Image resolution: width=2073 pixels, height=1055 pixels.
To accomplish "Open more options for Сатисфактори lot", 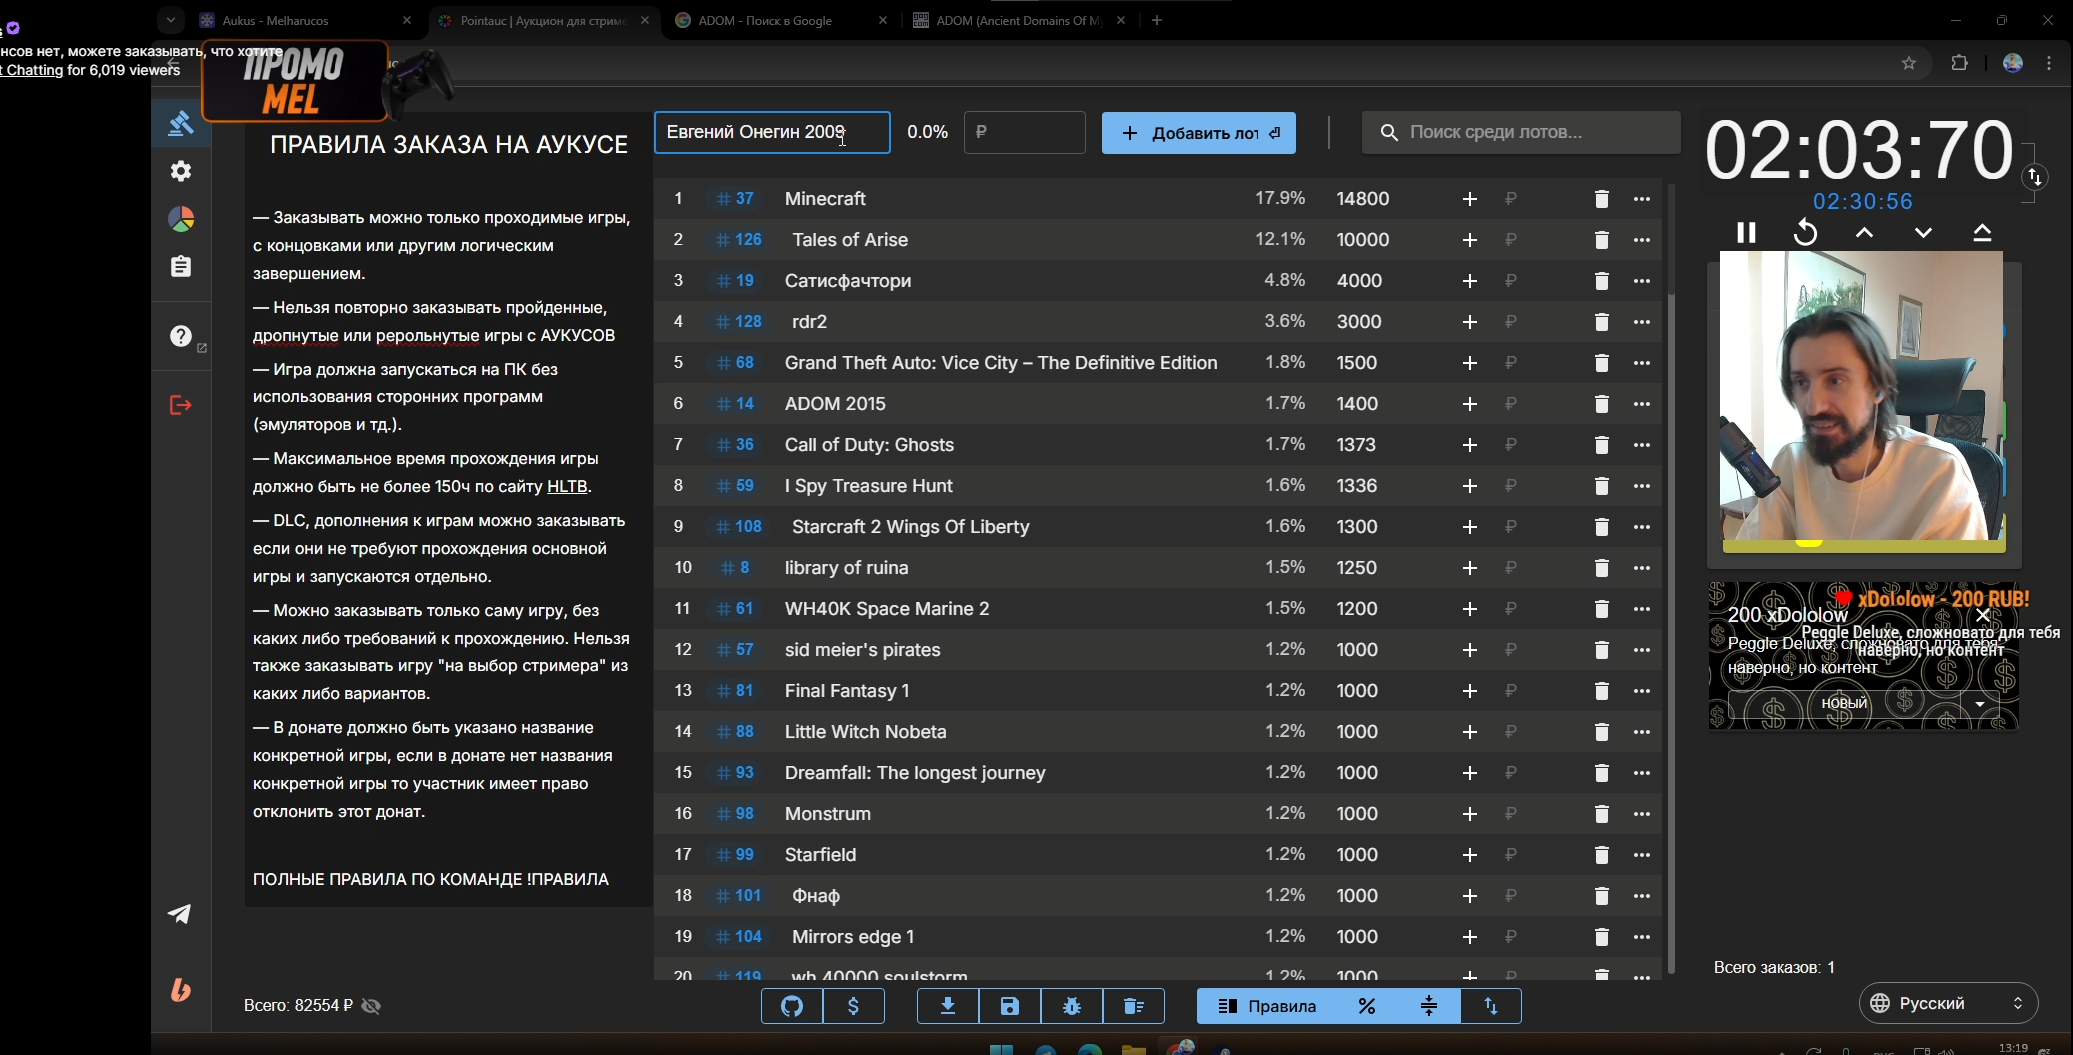I will pos(1642,281).
